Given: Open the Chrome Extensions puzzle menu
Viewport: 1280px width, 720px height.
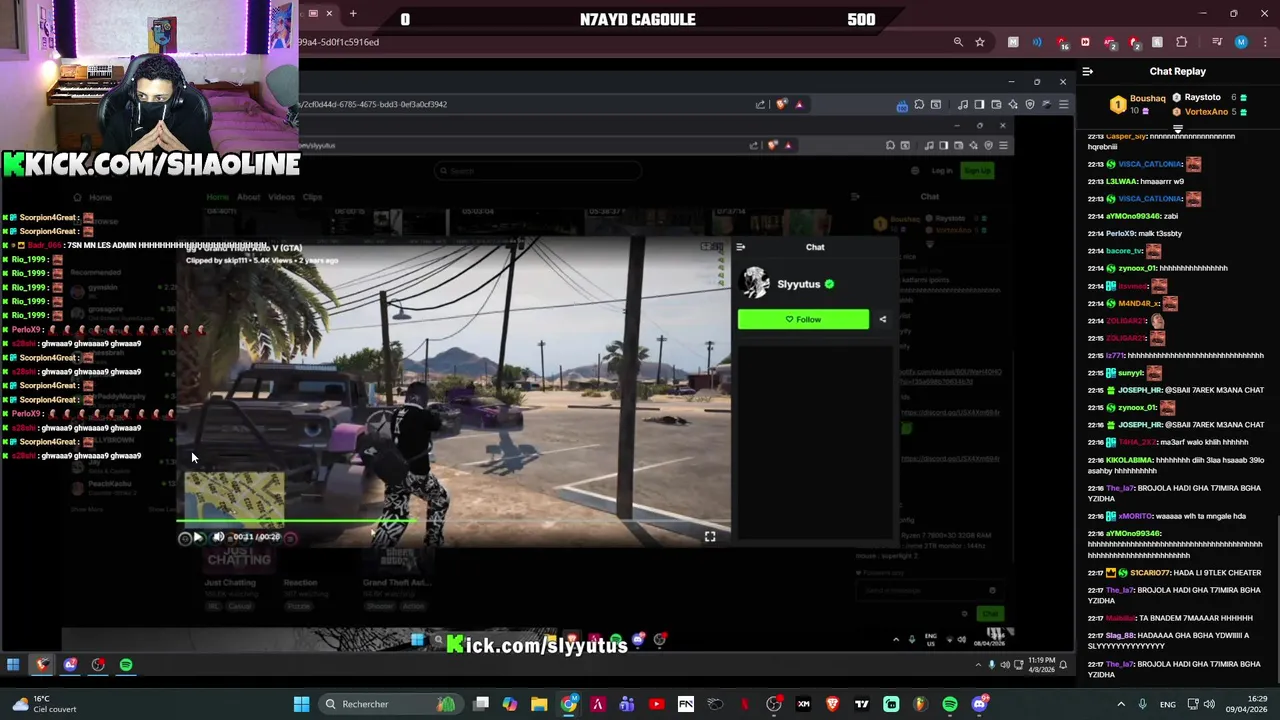Looking at the screenshot, I should pos(1182,42).
